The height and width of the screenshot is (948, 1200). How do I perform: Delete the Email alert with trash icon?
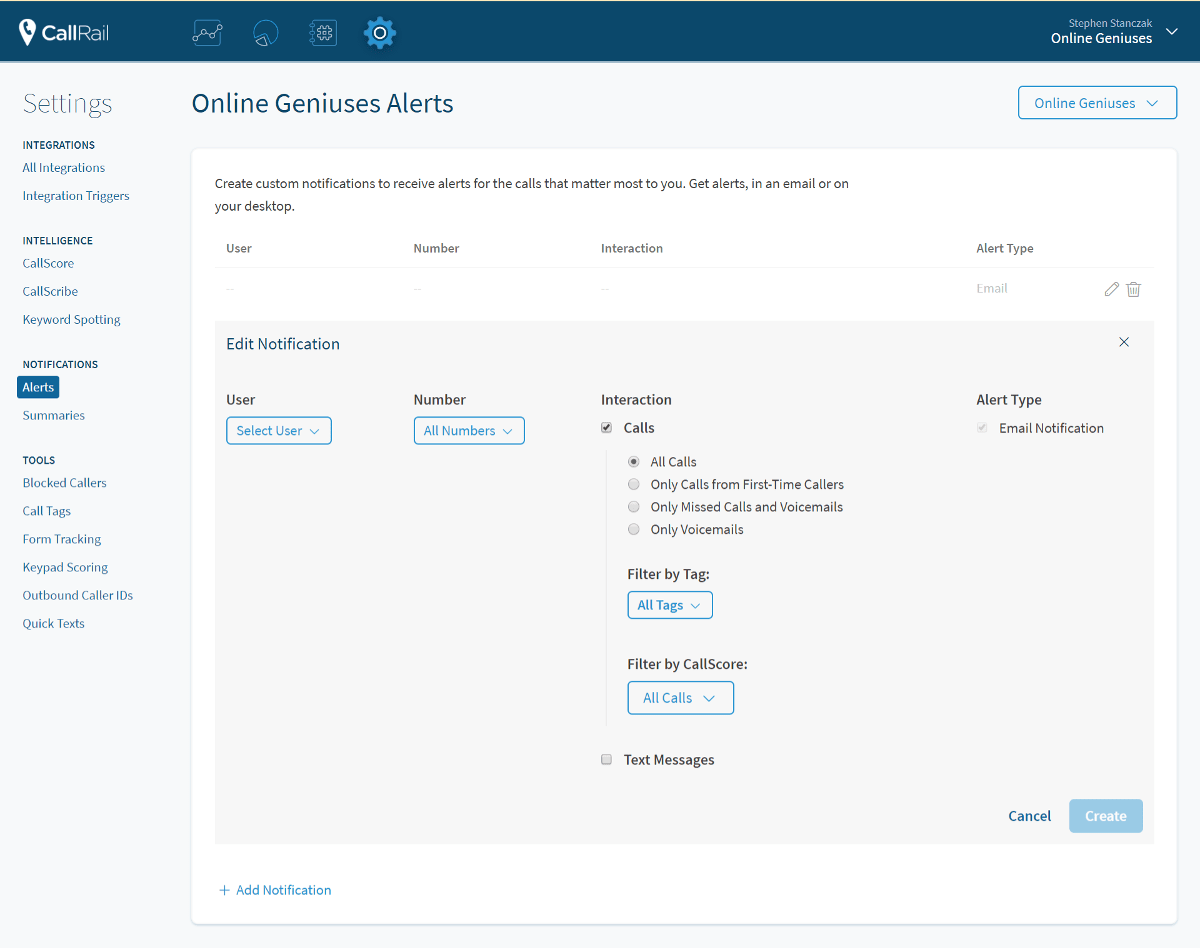click(x=1133, y=289)
